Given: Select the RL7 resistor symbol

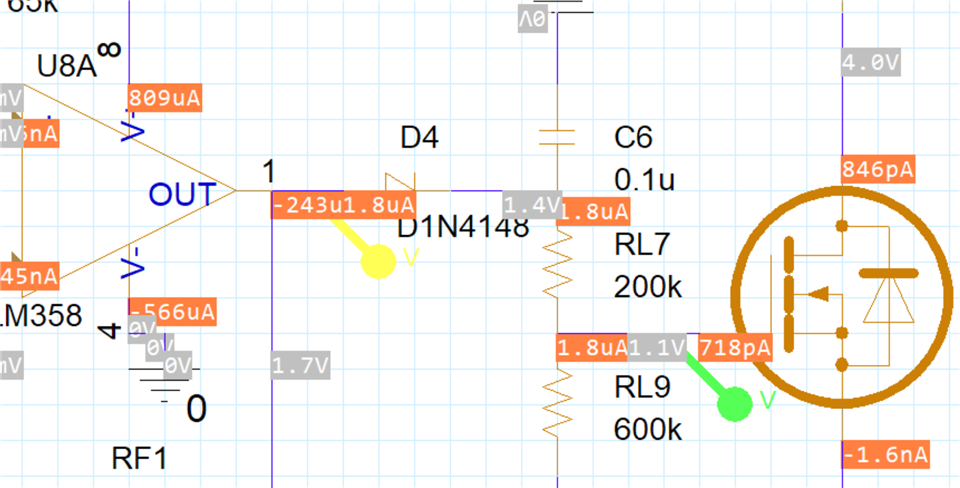Looking at the screenshot, I should [x=556, y=261].
